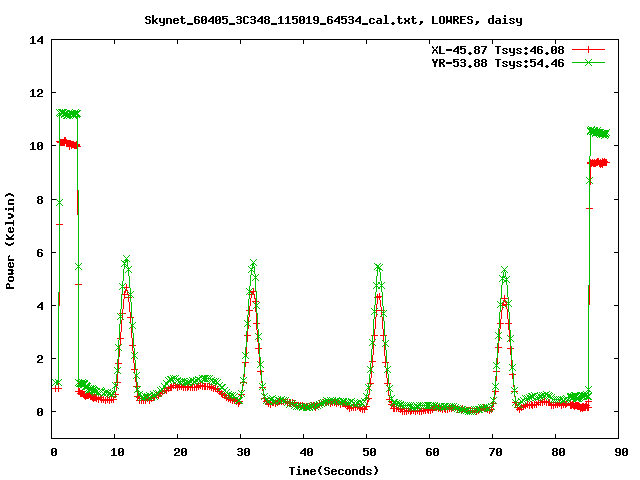Click red calibration plateau at plot start
The image size is (640, 480).
[x=69, y=144]
